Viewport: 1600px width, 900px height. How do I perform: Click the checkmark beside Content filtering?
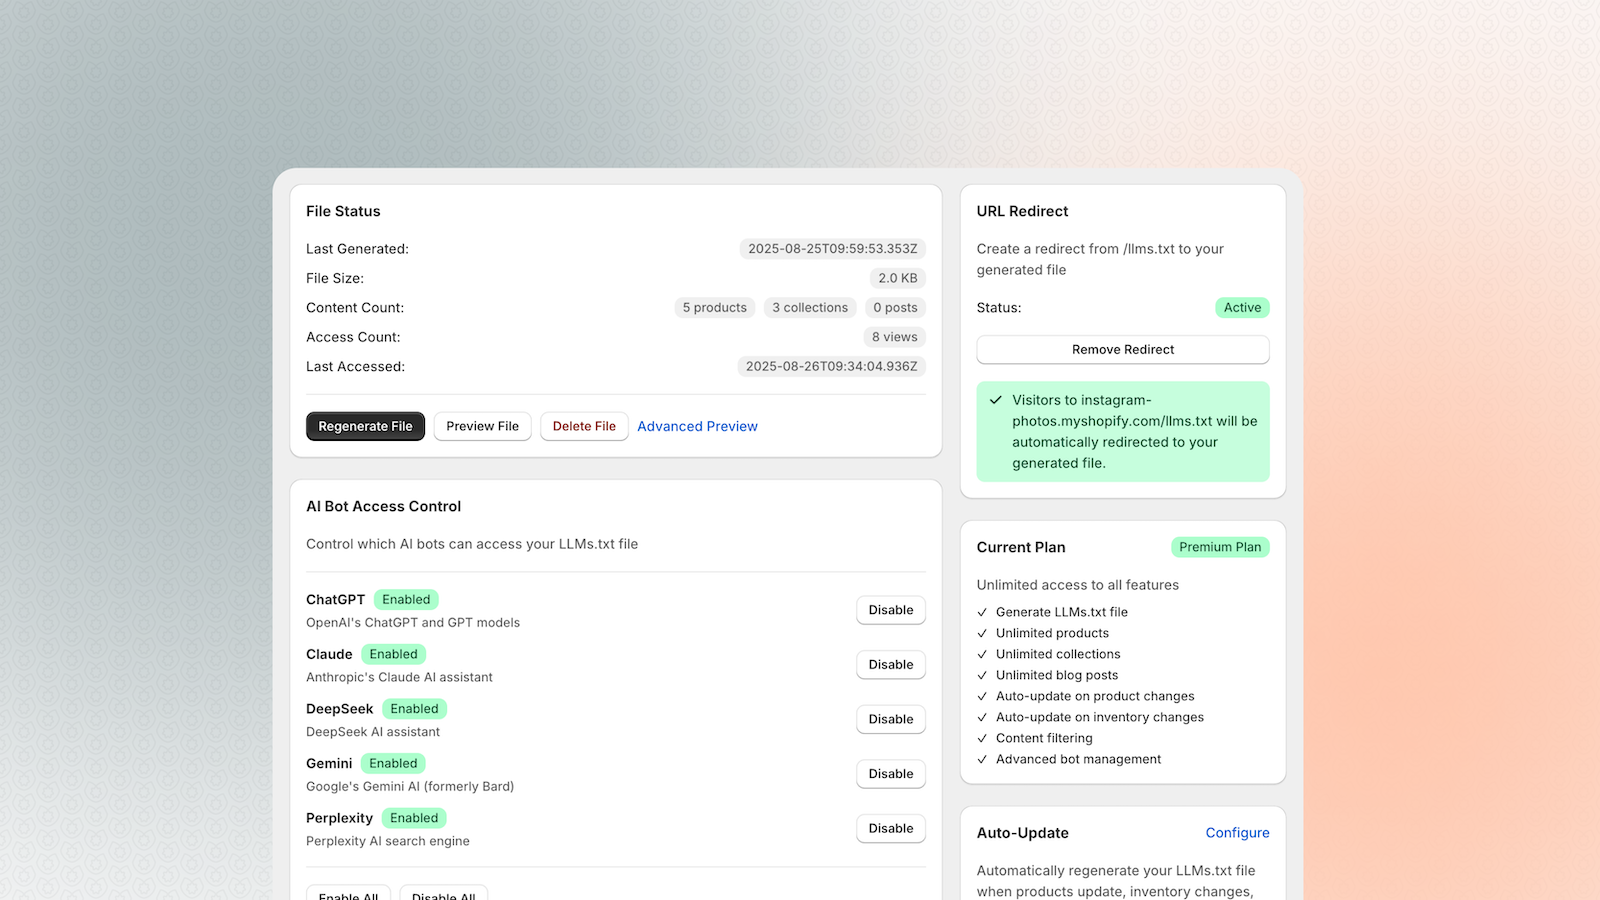coord(982,738)
